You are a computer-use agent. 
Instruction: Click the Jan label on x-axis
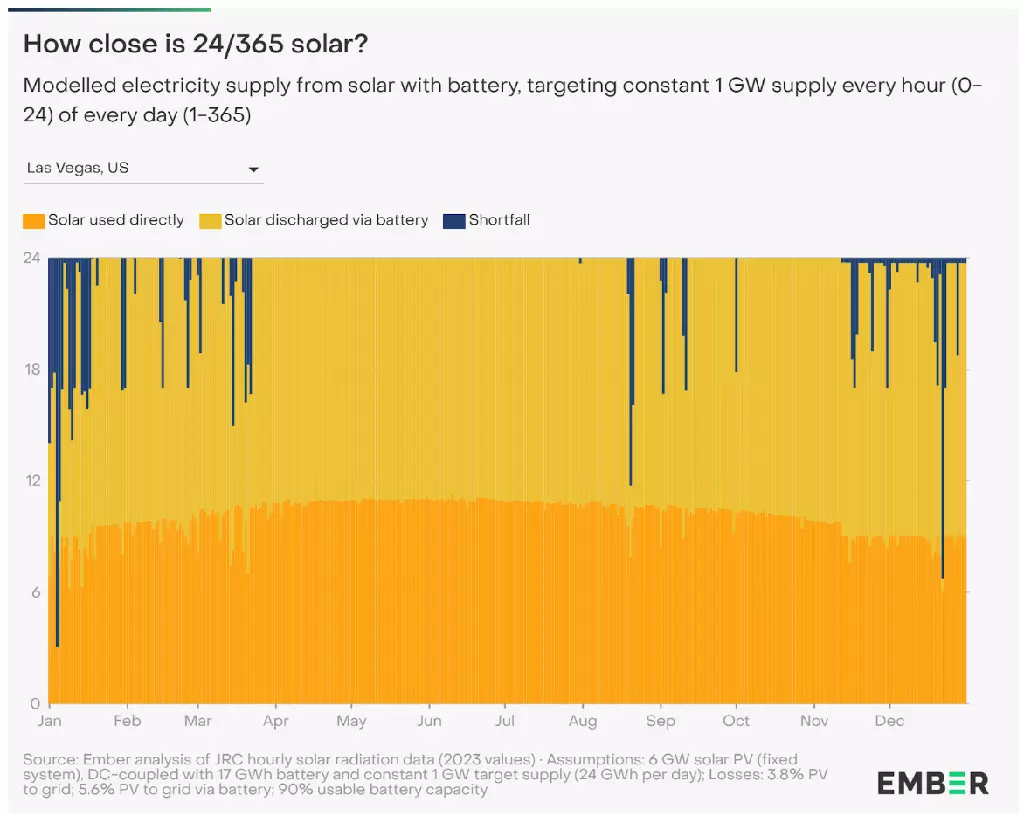[50, 721]
